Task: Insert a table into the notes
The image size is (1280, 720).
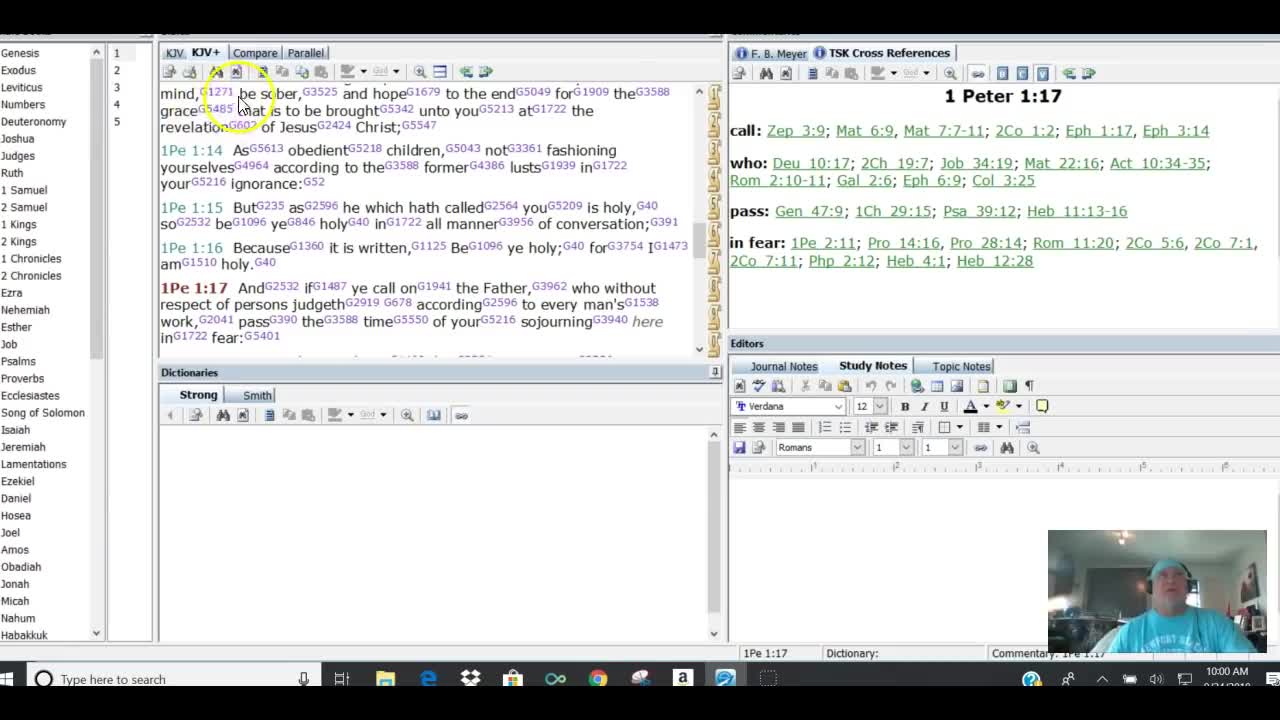Action: point(937,386)
